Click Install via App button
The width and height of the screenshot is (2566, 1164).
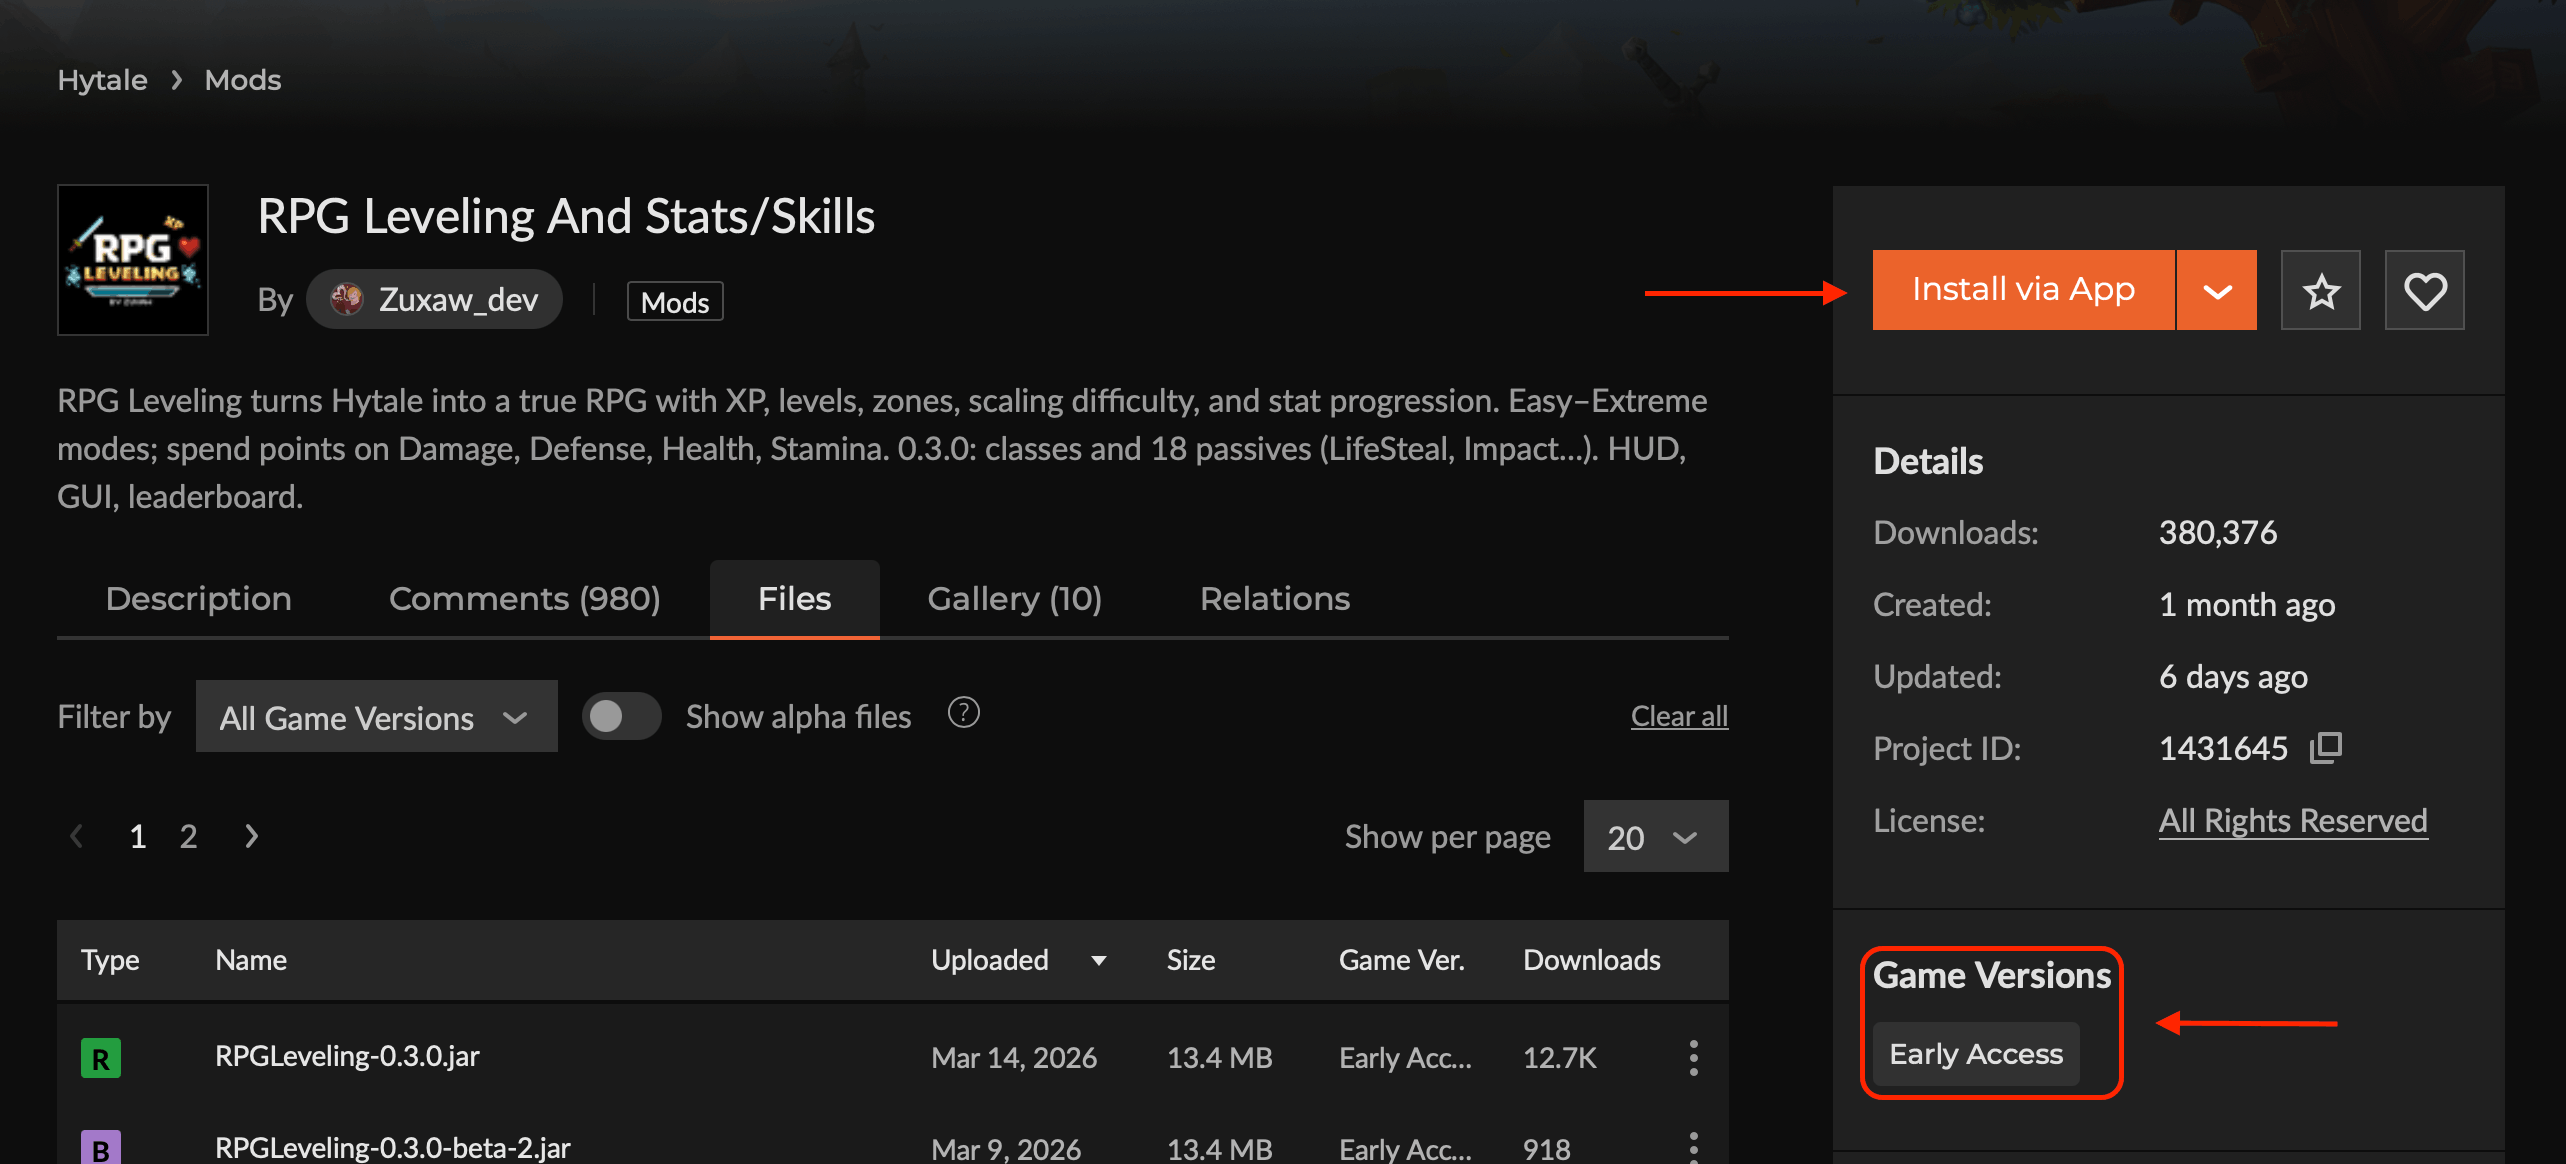pos(2023,290)
